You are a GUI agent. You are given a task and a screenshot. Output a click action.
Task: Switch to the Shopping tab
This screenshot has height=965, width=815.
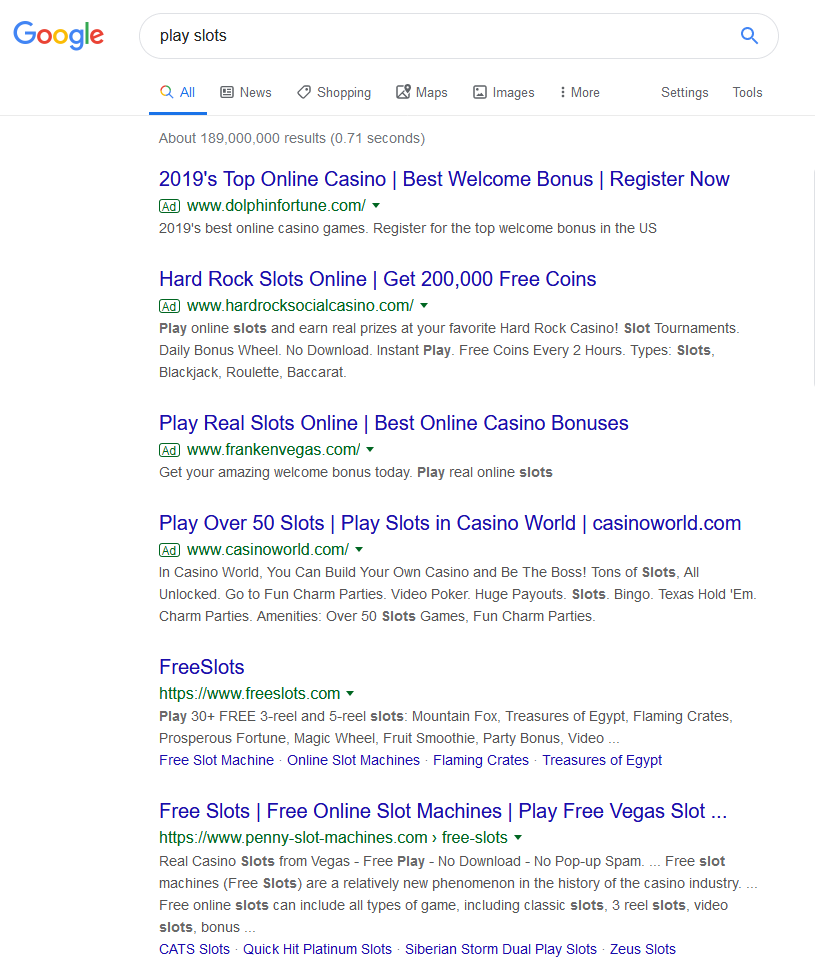(x=334, y=92)
